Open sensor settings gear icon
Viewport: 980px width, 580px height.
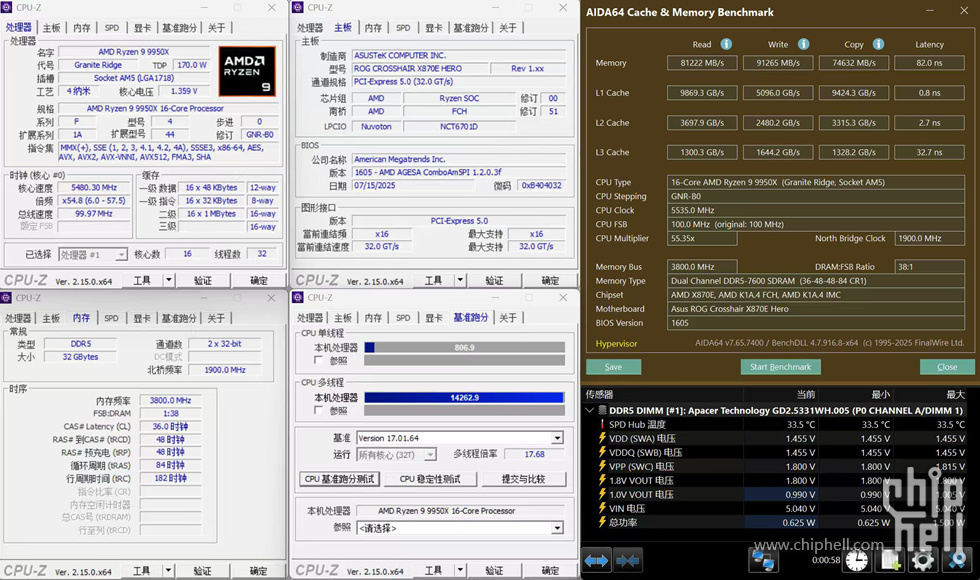(922, 560)
